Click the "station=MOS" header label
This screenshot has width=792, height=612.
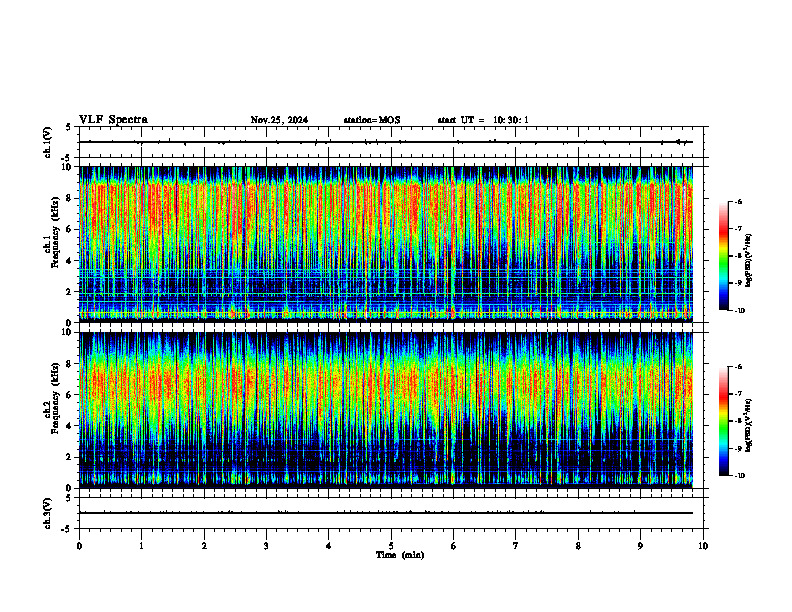tap(372, 120)
